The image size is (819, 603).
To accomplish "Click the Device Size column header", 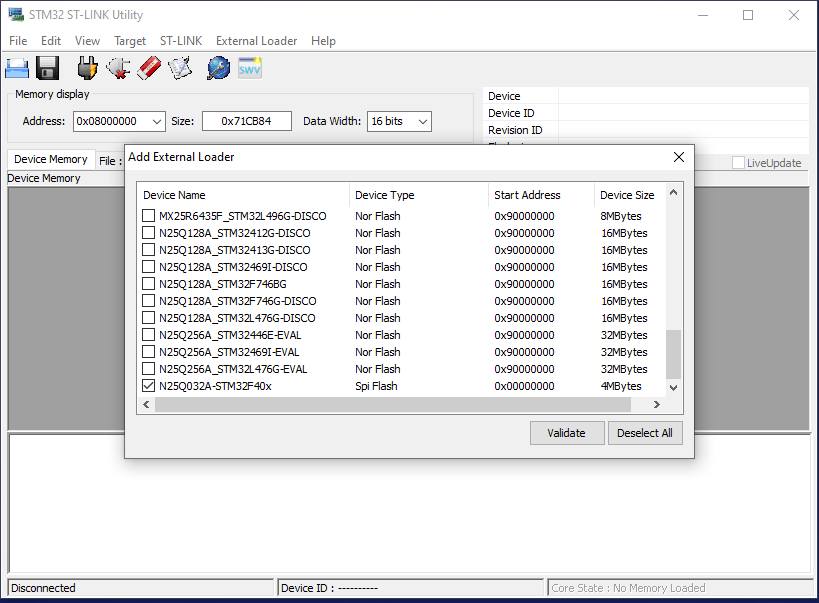I will (x=630, y=195).
